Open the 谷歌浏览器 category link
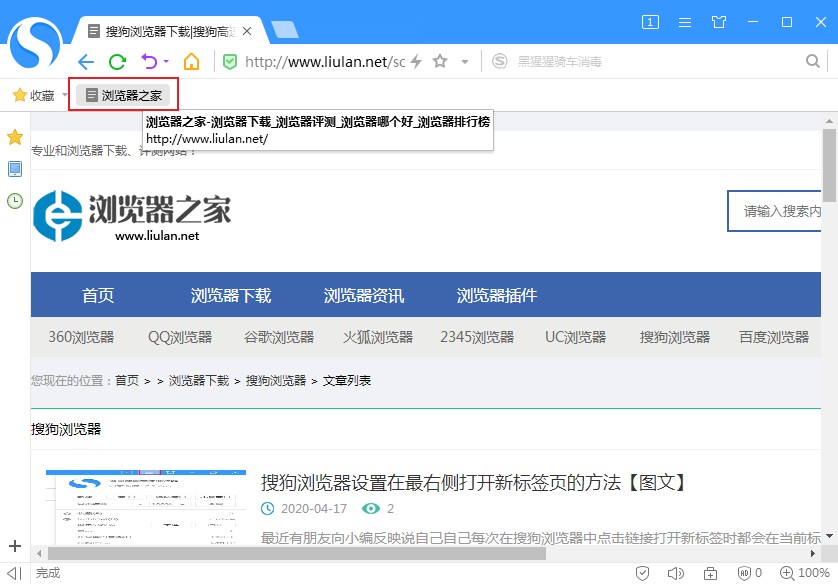Viewport: 838px width, 584px height. (x=279, y=337)
